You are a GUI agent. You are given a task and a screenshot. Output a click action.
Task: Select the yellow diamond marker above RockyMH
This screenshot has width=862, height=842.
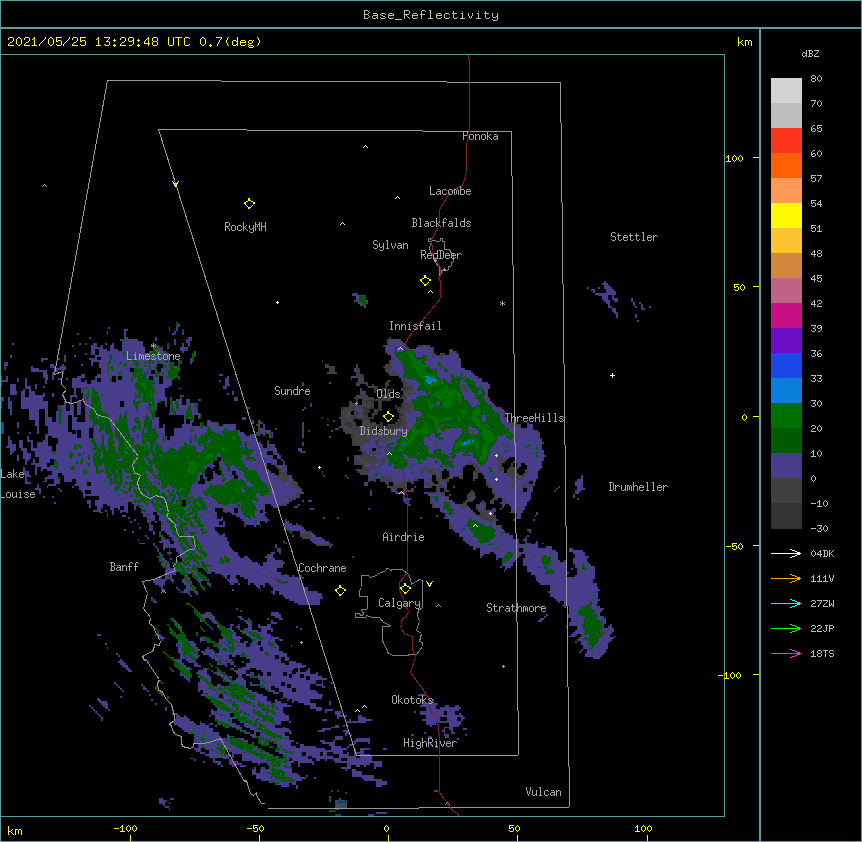tap(250, 204)
